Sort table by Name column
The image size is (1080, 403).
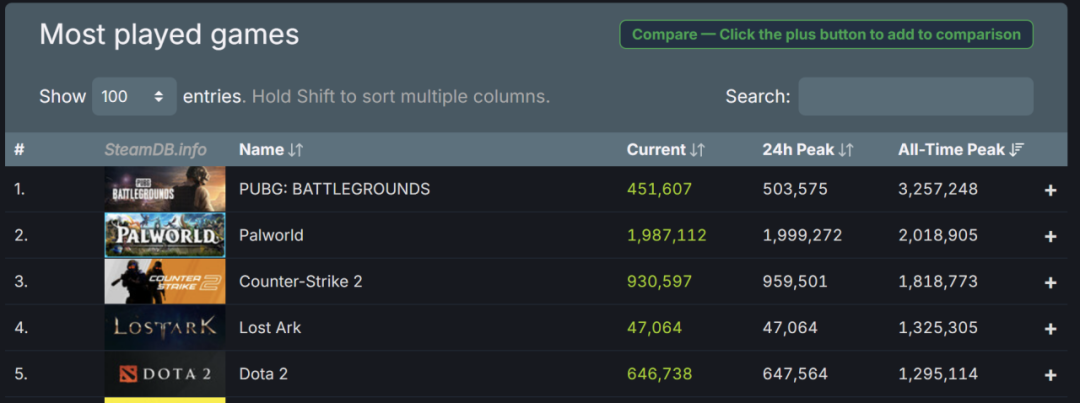pyautogui.click(x=270, y=150)
